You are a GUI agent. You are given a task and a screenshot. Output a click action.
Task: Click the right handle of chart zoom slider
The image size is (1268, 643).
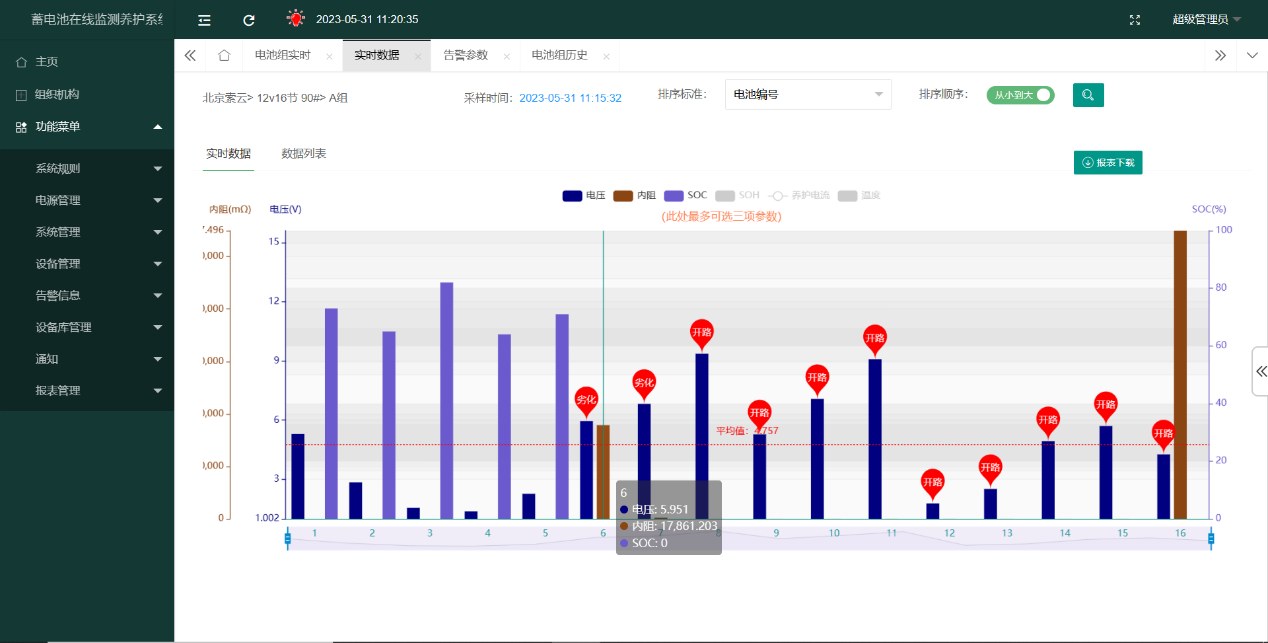[x=1211, y=539]
